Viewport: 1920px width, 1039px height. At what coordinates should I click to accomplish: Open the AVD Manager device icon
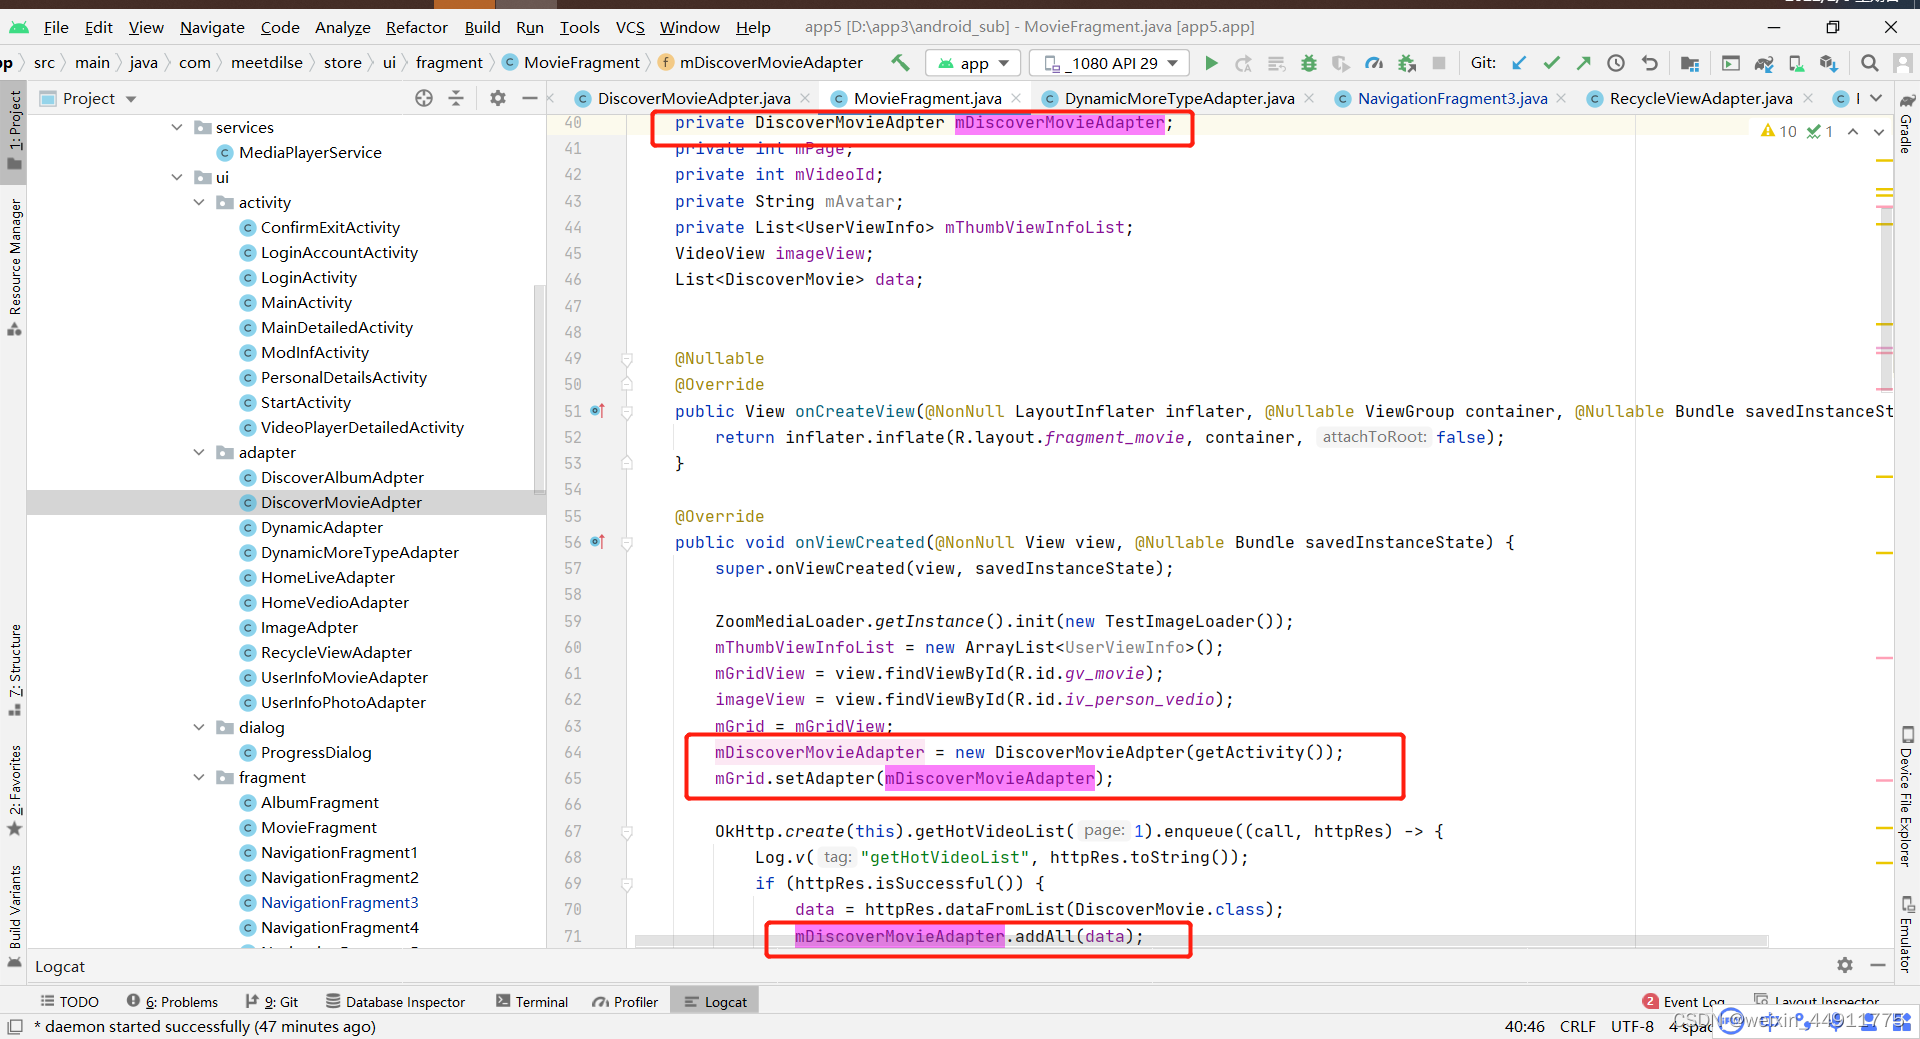tap(1796, 63)
